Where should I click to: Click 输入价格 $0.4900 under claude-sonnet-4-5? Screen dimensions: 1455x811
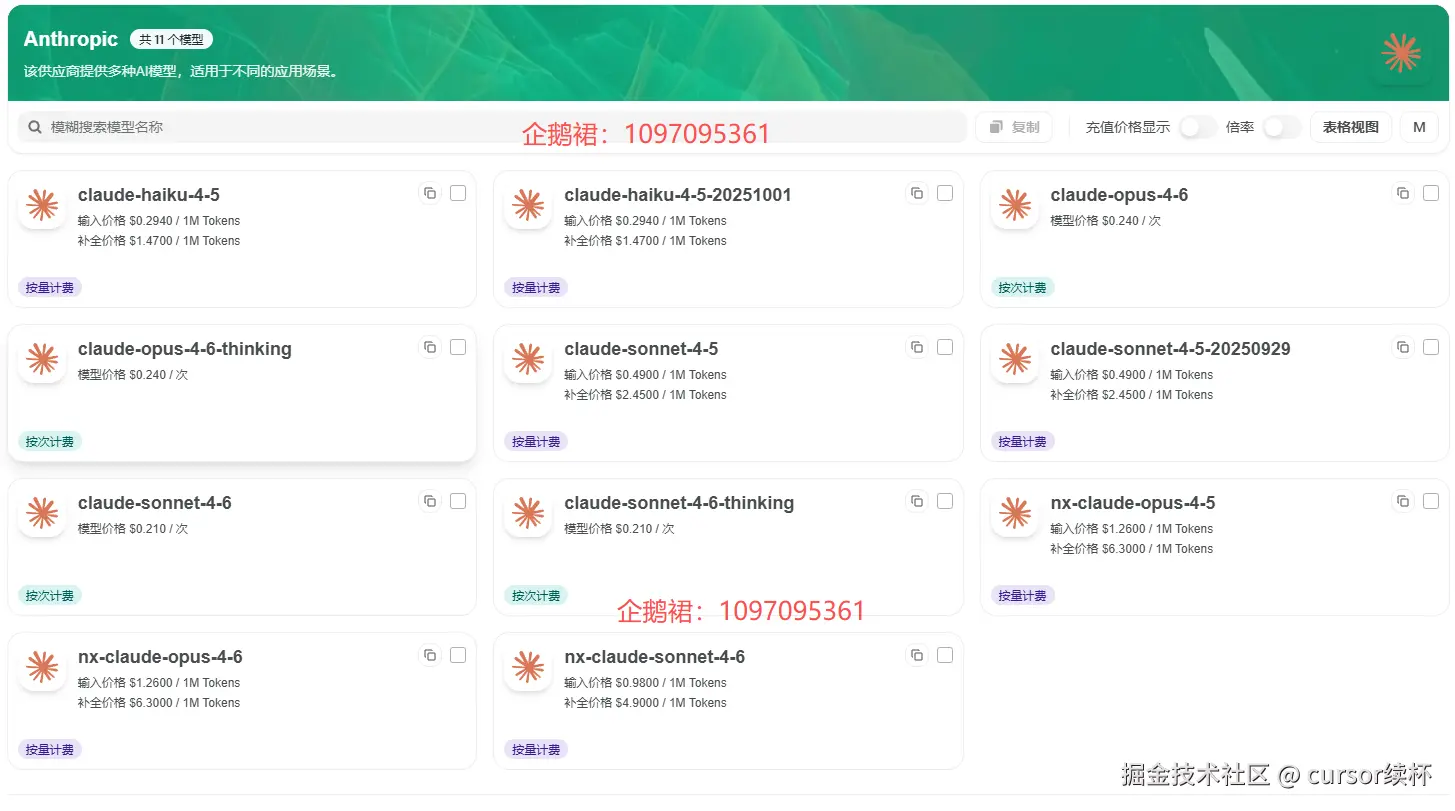coord(645,375)
